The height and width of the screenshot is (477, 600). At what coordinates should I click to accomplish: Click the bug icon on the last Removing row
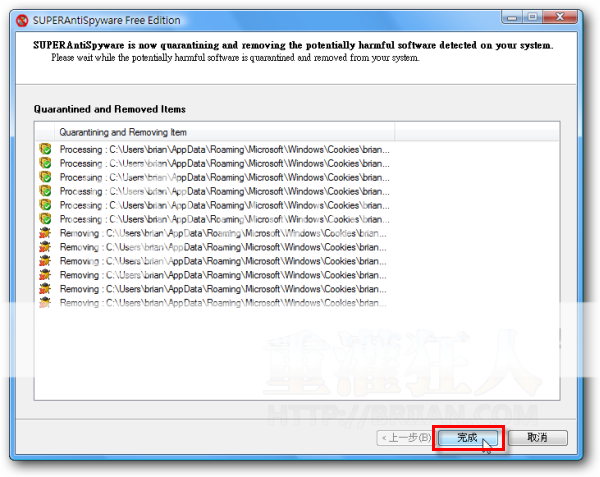tap(44, 302)
